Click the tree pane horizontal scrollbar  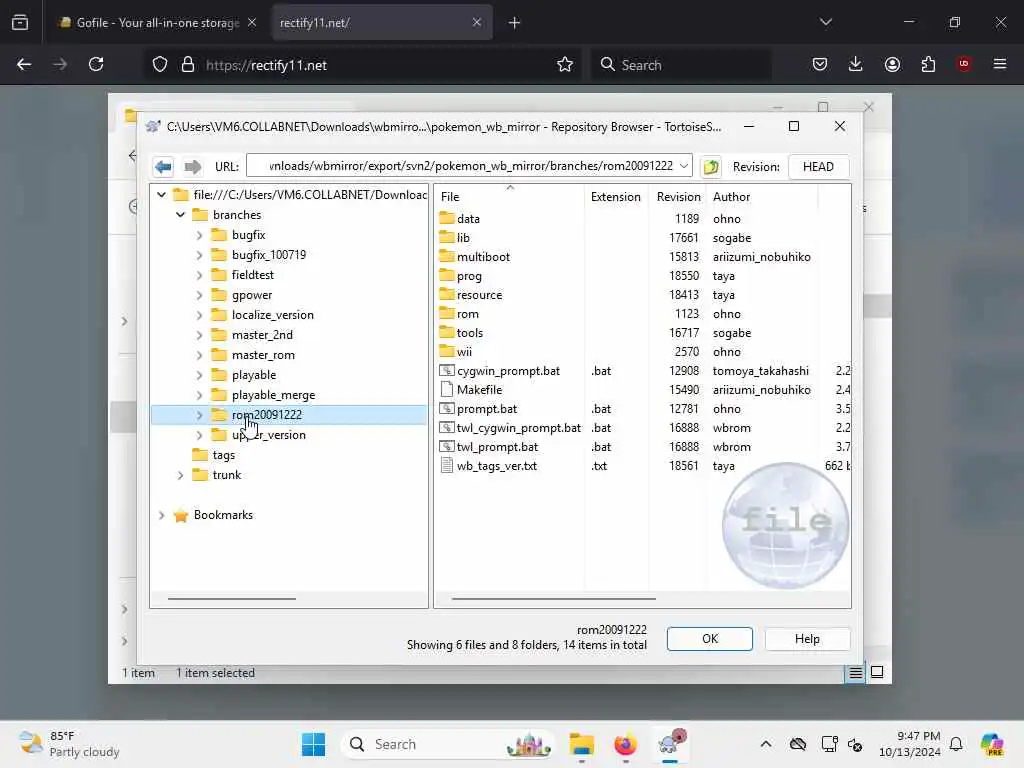[x=232, y=598]
